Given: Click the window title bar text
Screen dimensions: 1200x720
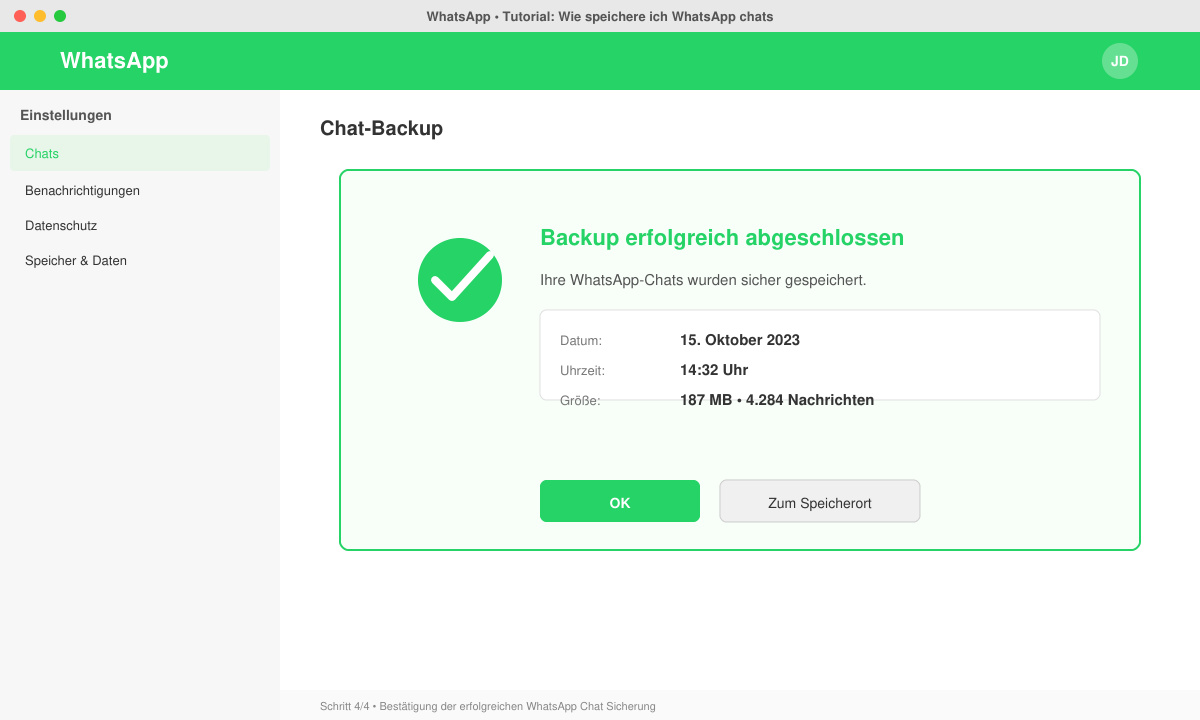Looking at the screenshot, I should pos(600,16).
